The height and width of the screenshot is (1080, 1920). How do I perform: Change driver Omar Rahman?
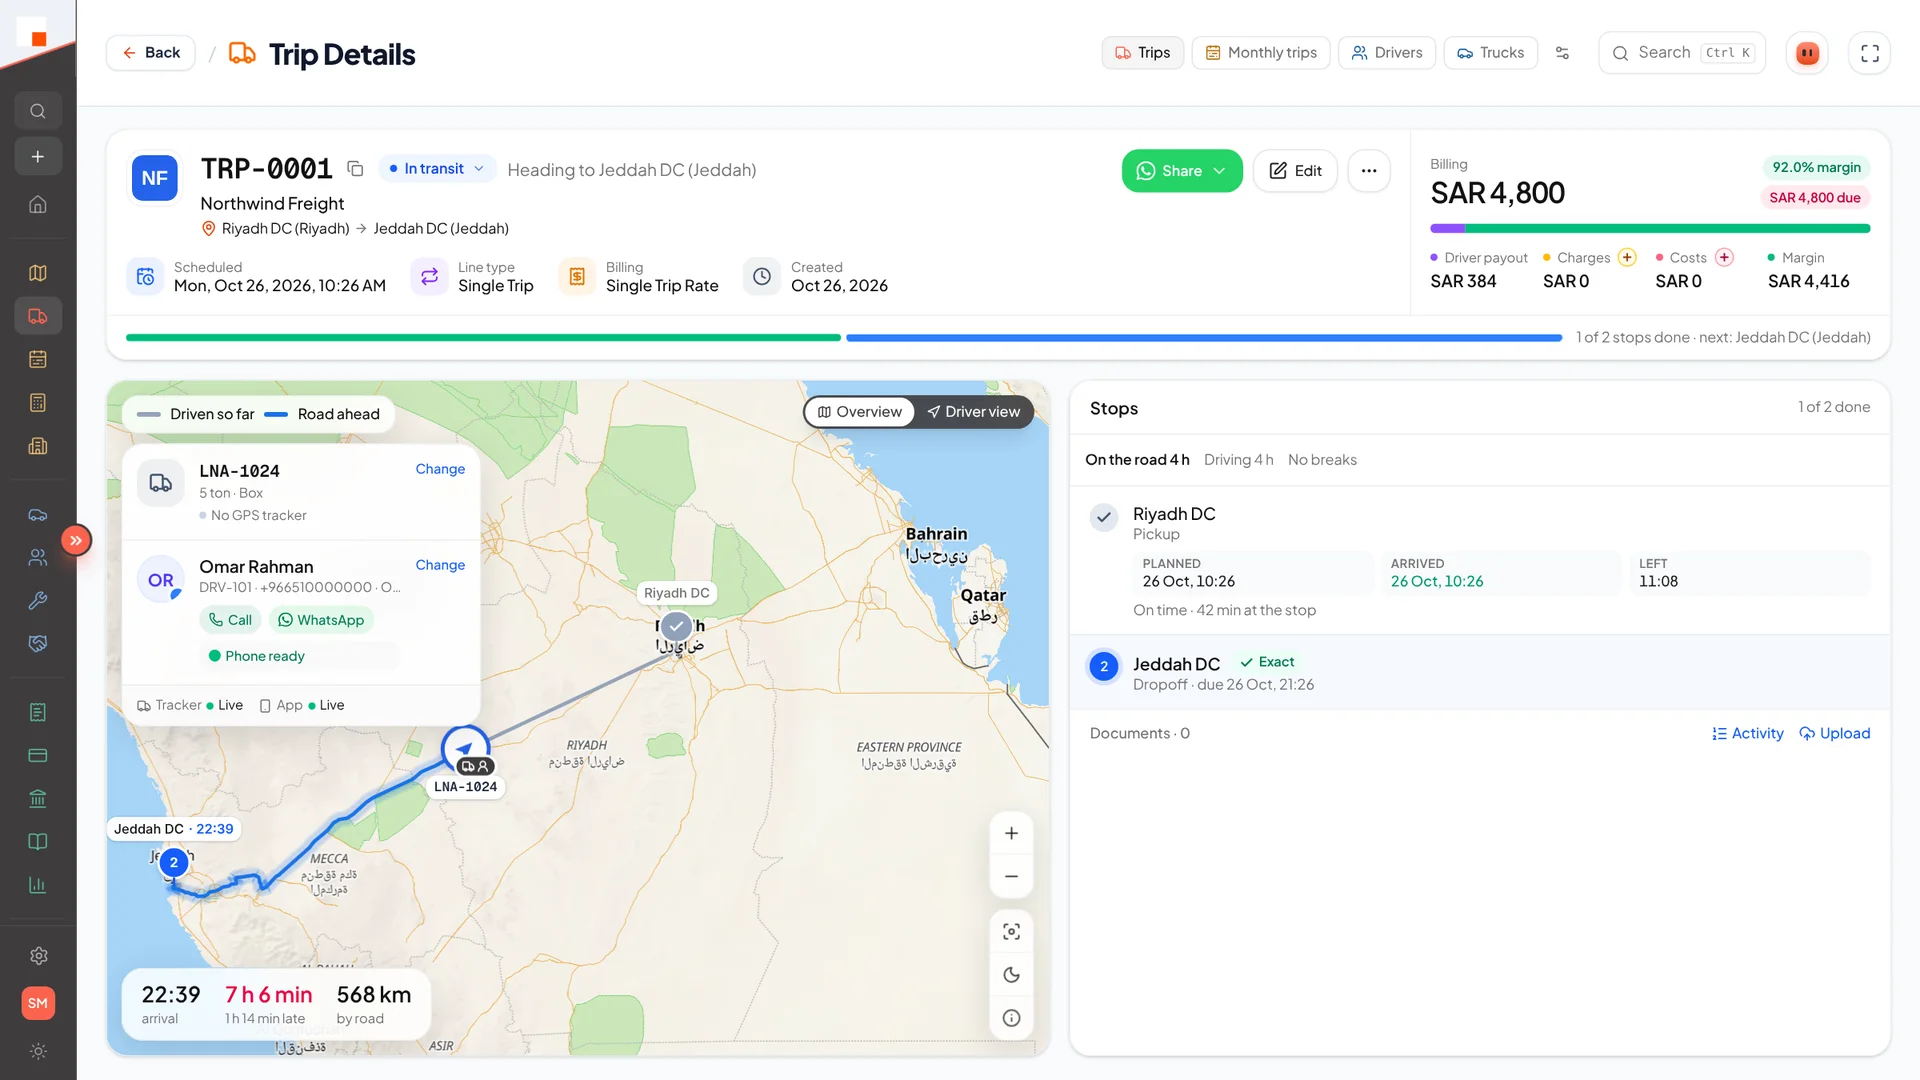pyautogui.click(x=440, y=565)
